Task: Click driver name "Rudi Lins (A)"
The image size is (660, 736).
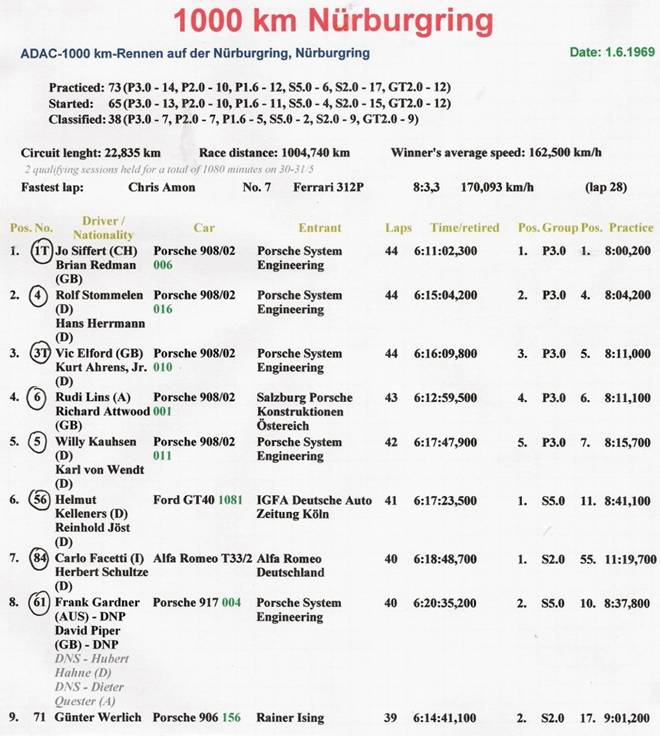Action: 93,398
